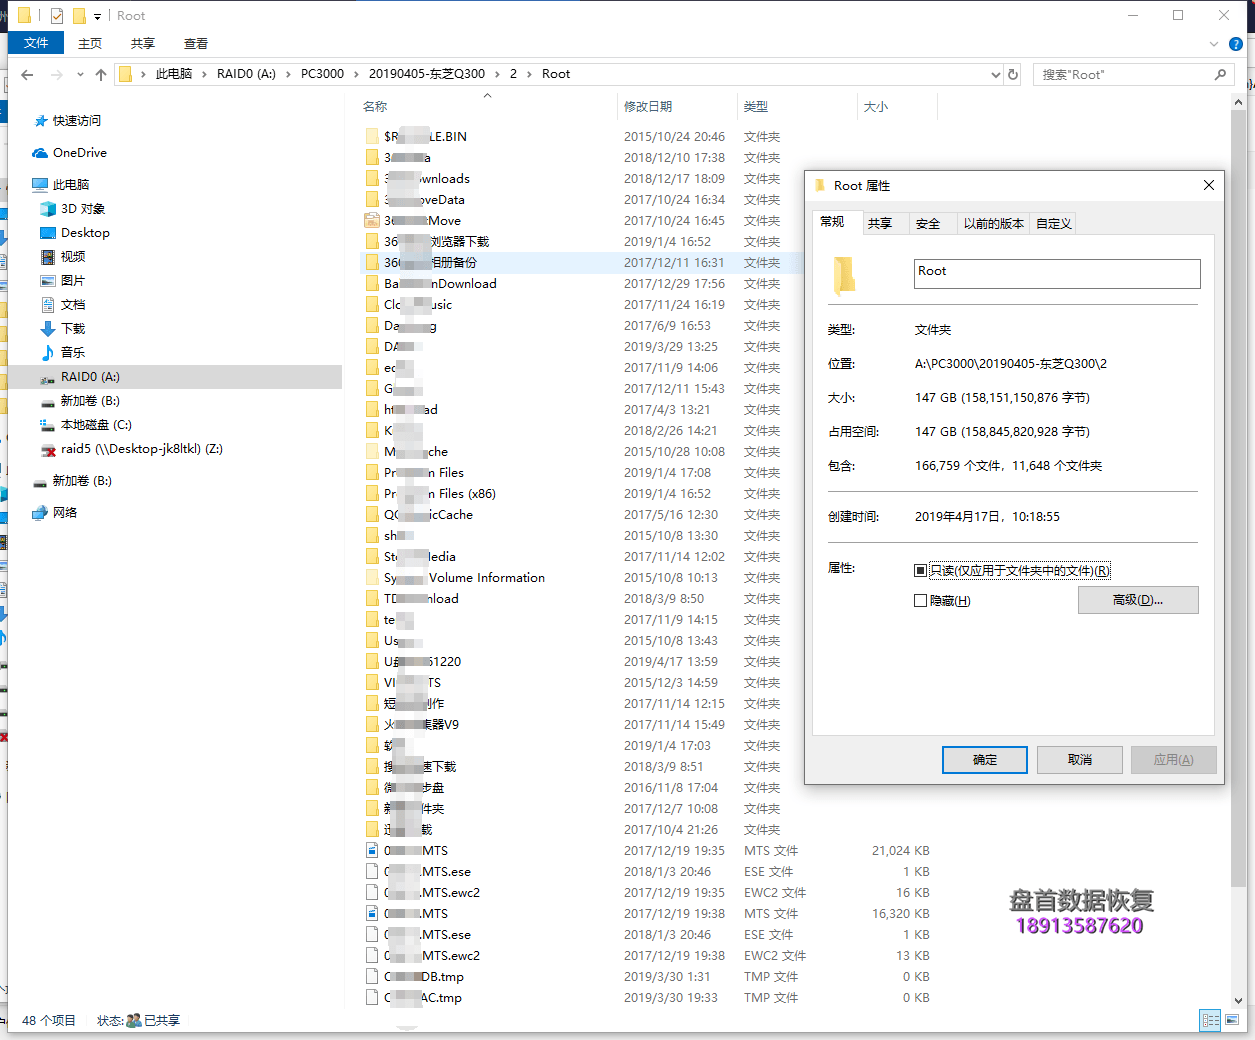Expand the ribbon with chevron
1255x1040 pixels.
coord(1214,44)
